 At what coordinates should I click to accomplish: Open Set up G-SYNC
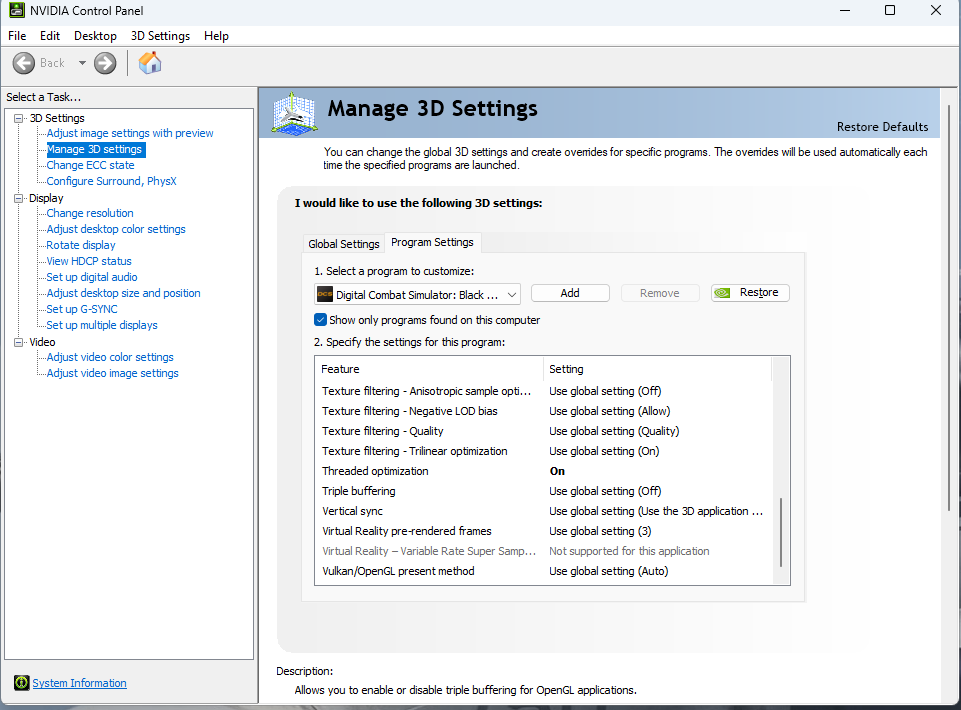(x=82, y=309)
